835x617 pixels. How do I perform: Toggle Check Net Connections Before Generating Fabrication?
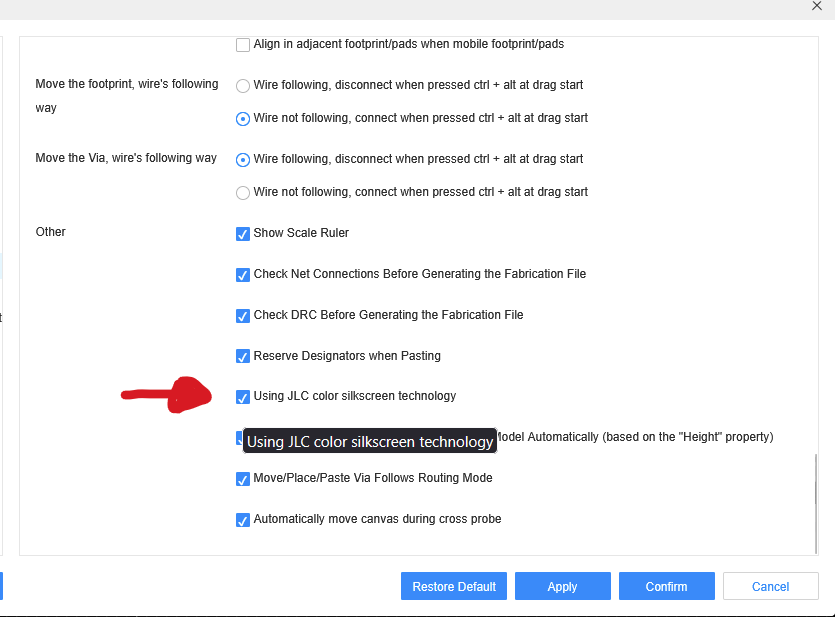pos(243,275)
